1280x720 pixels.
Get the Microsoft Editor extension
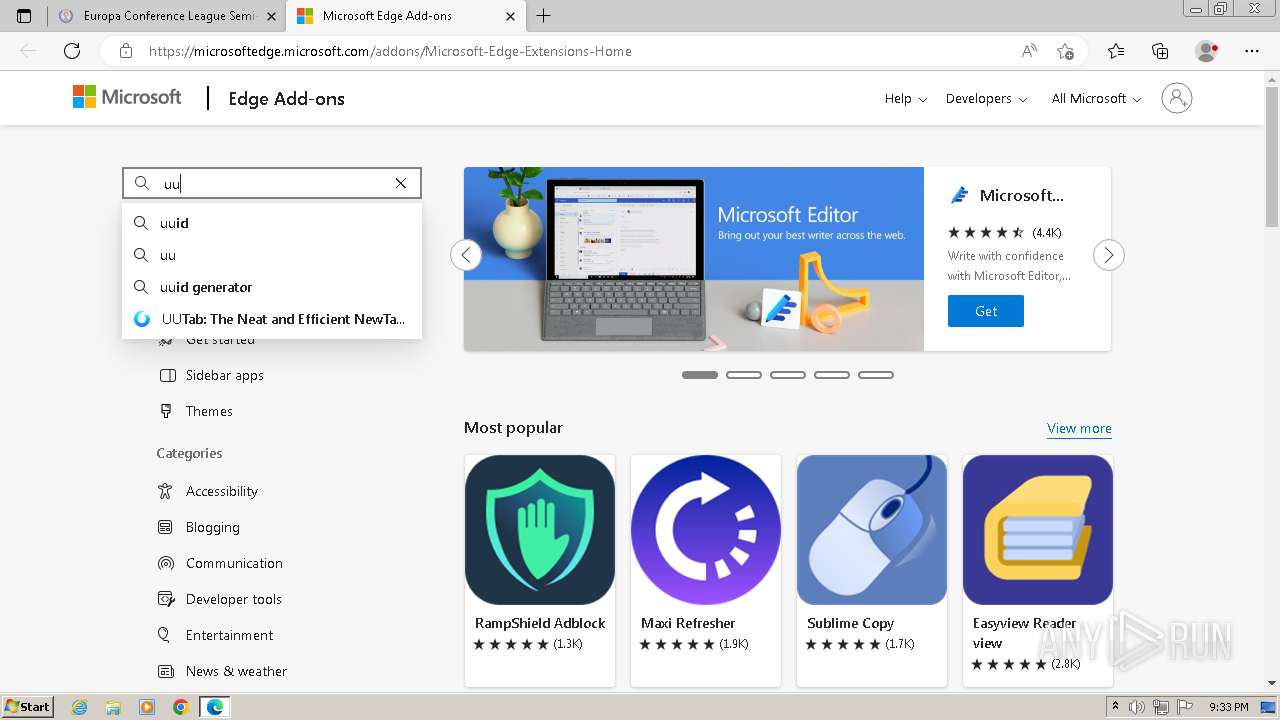point(985,311)
